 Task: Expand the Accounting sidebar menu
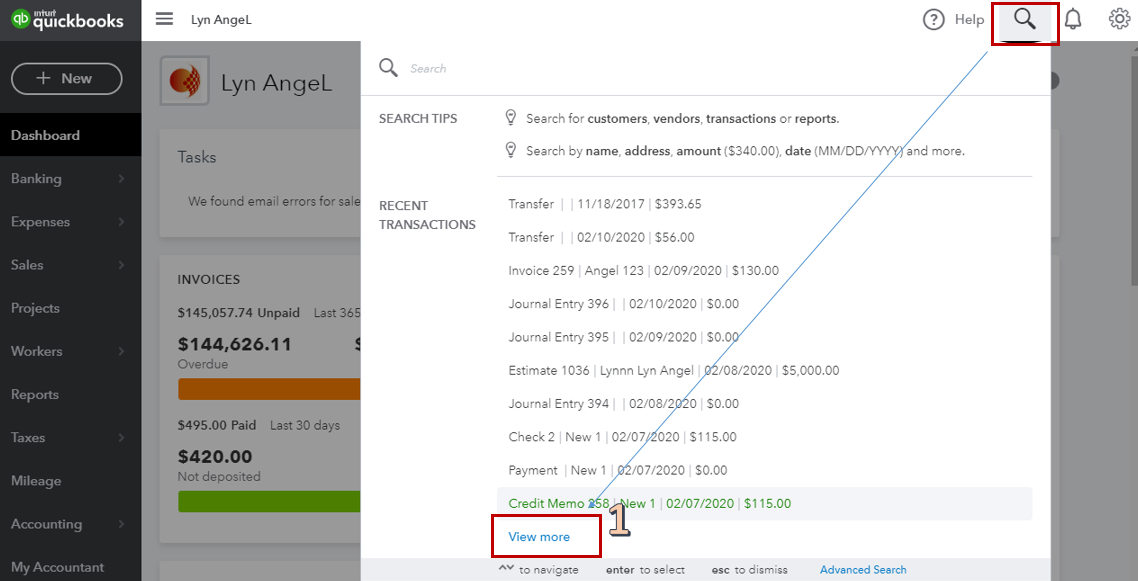tap(70, 524)
